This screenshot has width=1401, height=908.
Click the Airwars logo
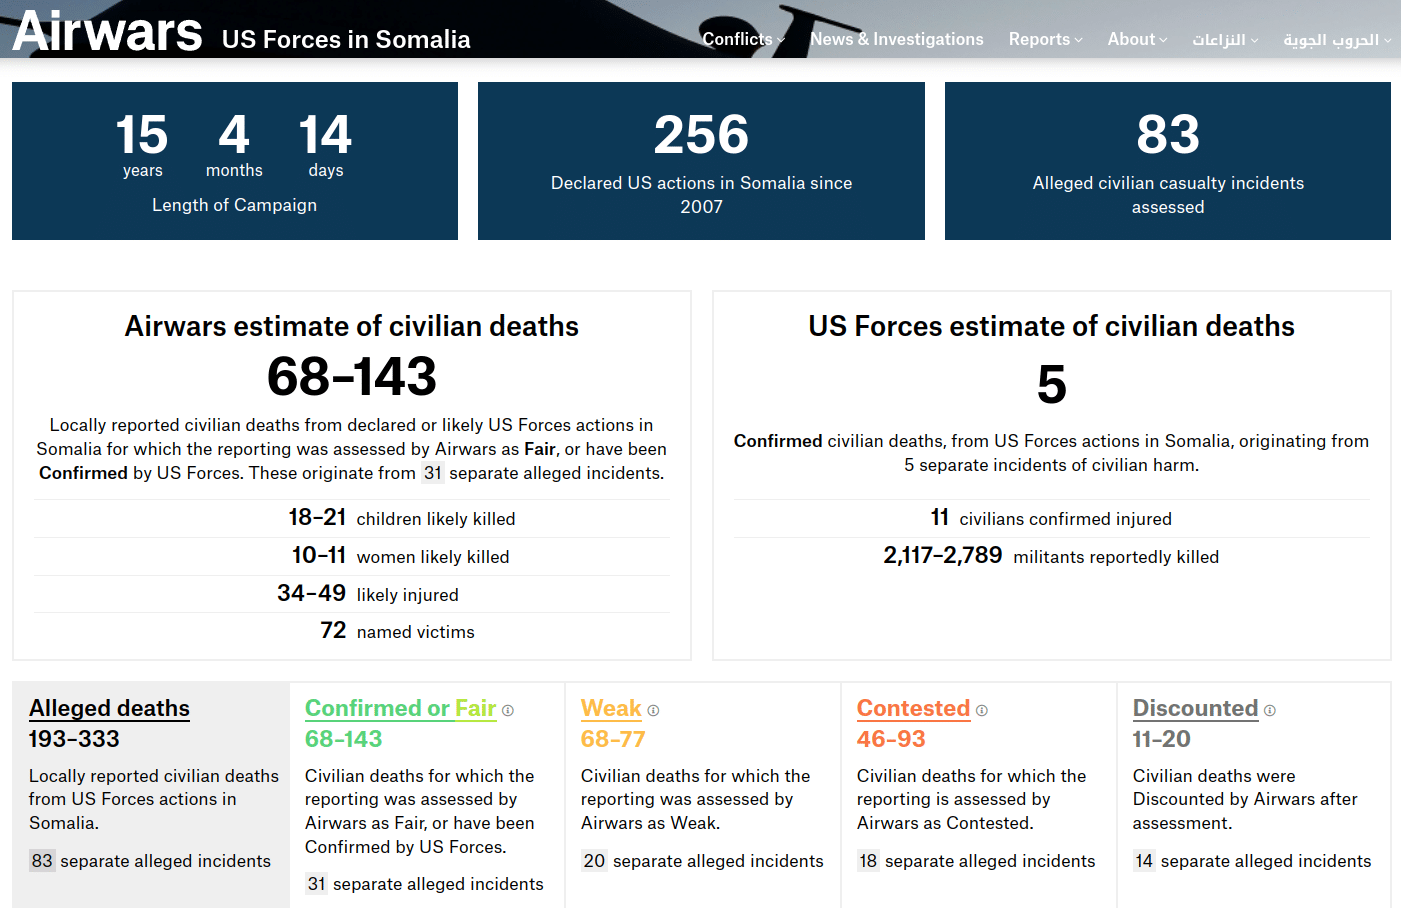coord(107,31)
